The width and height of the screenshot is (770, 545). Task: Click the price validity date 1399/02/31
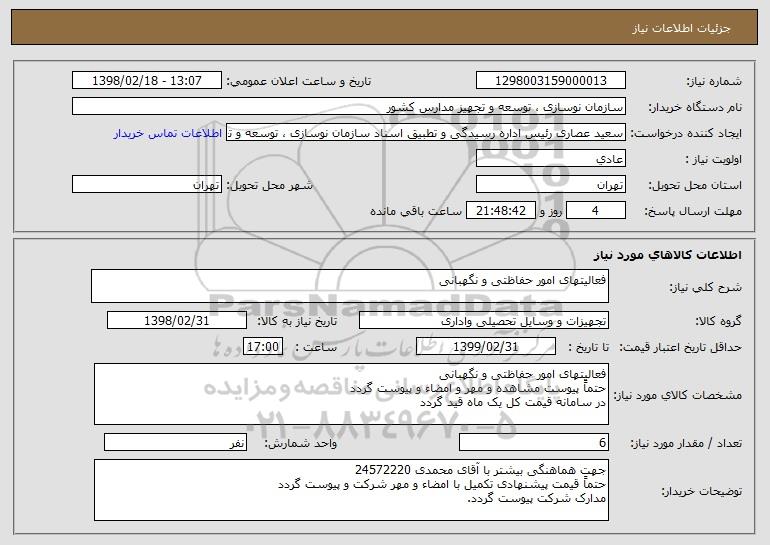tap(486, 347)
